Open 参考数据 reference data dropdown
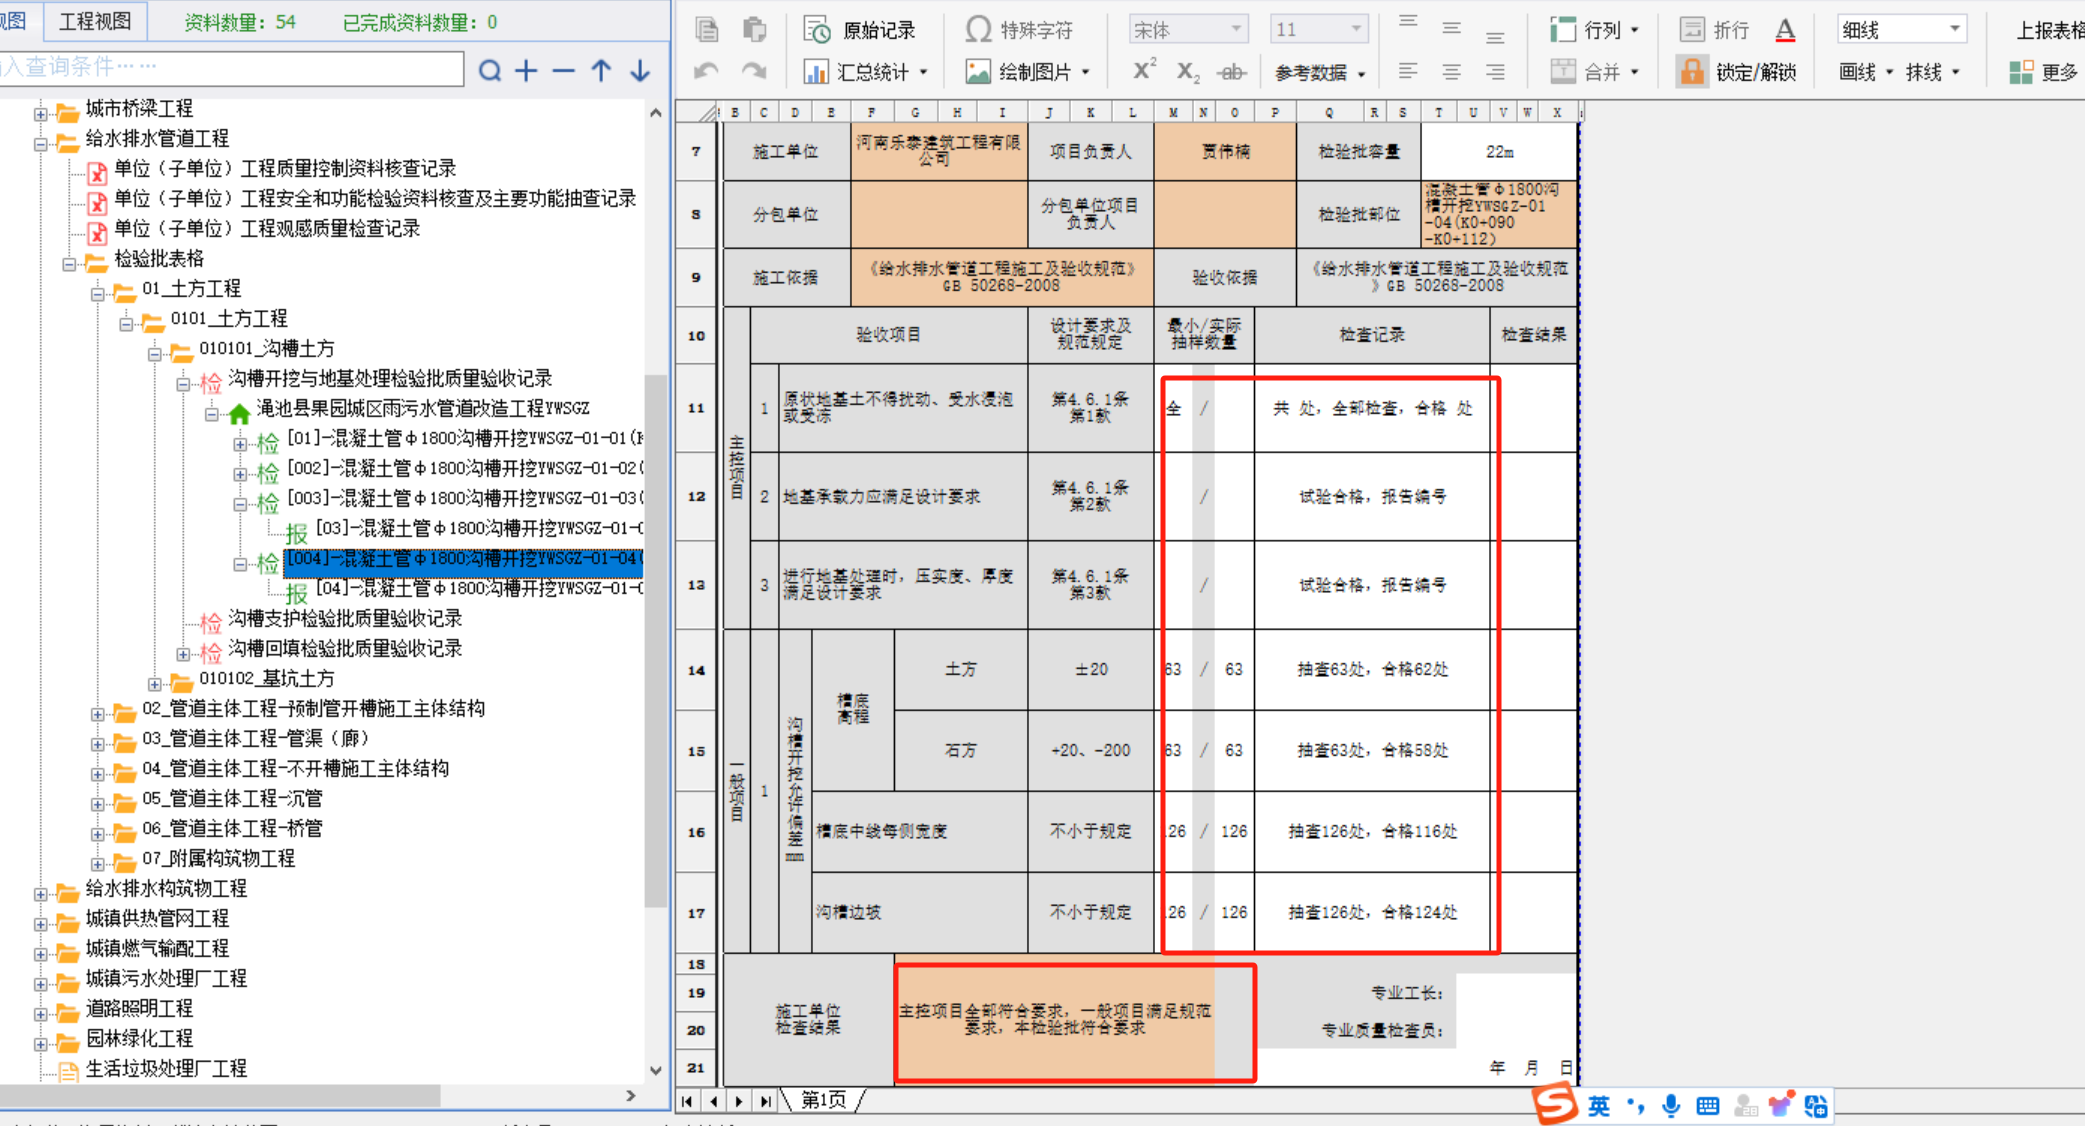This screenshot has height=1126, width=2085. [x=1320, y=73]
